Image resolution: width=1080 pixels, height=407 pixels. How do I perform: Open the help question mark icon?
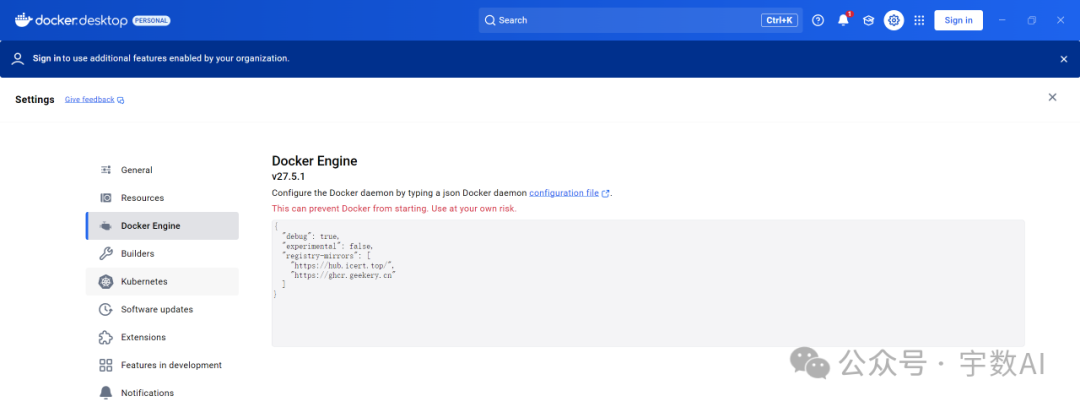pos(818,21)
